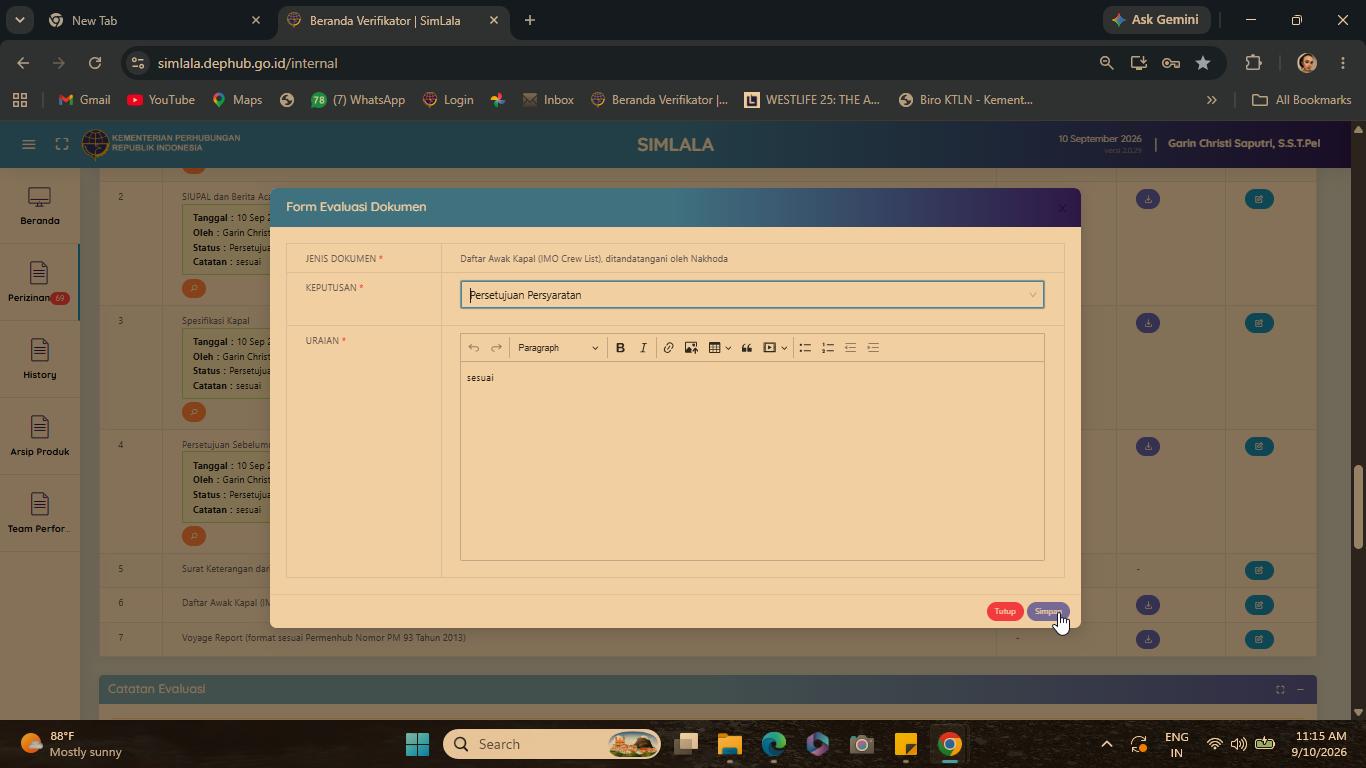Create a numbered list in editor
This screenshot has height=768, width=1366.
[x=828, y=348]
